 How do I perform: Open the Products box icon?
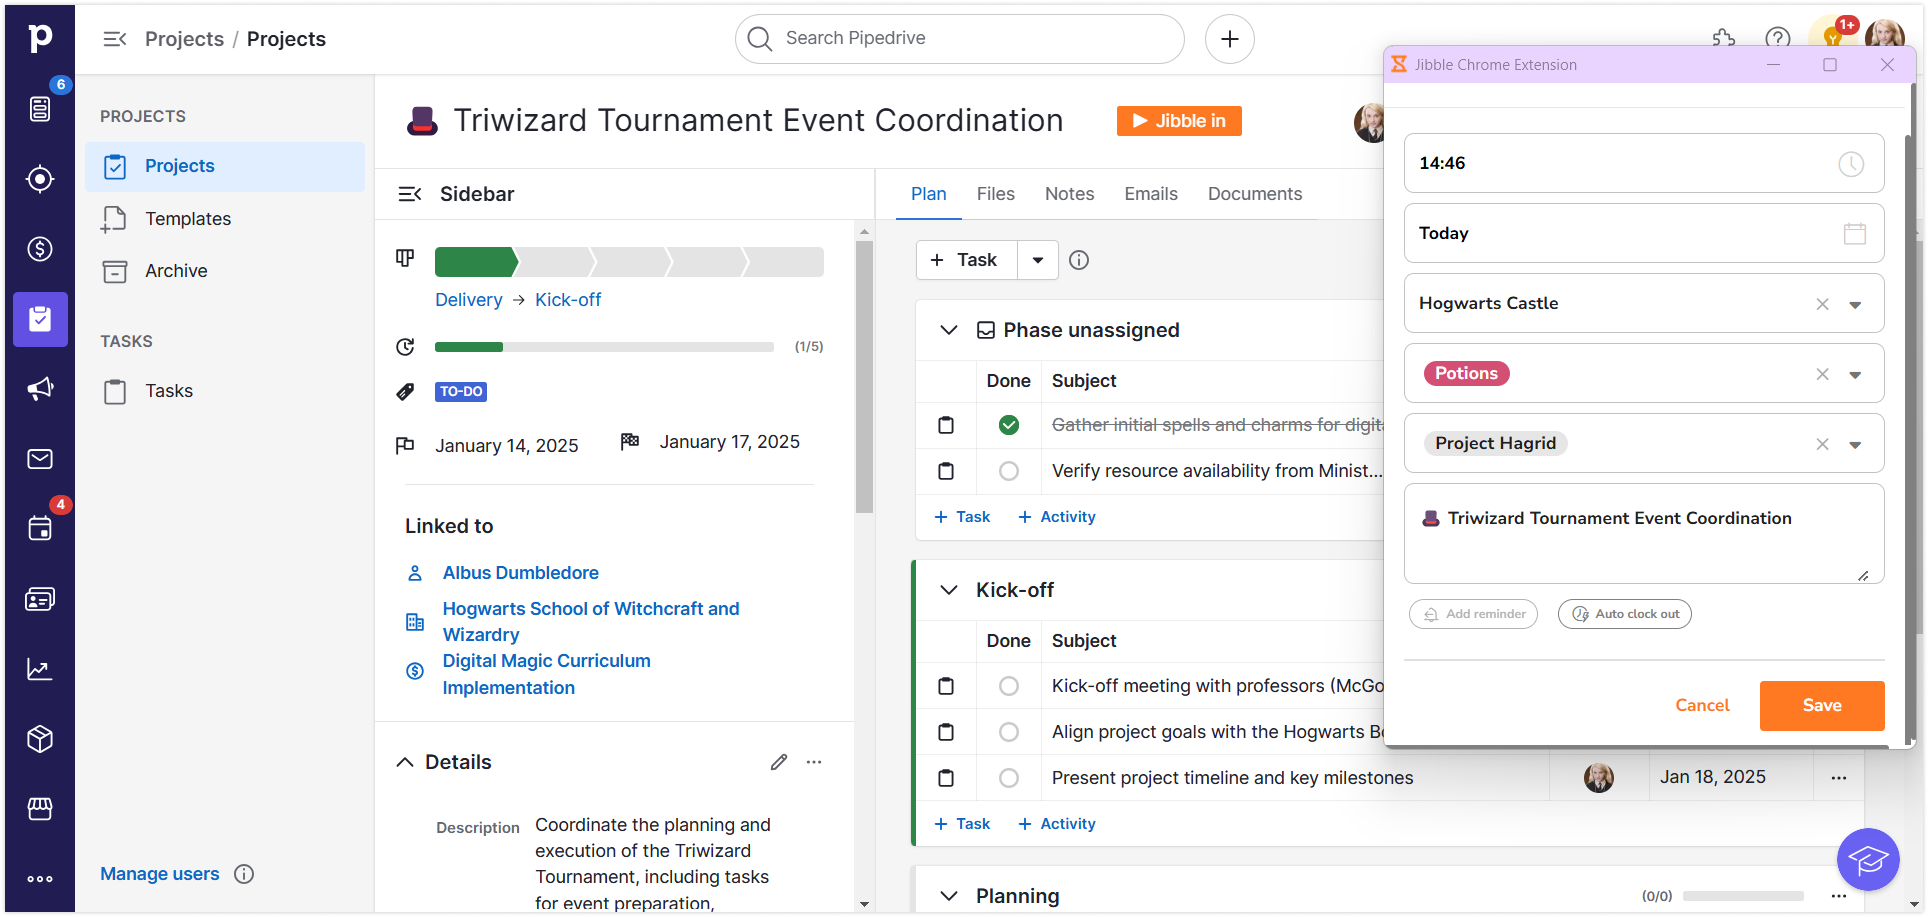coord(40,739)
